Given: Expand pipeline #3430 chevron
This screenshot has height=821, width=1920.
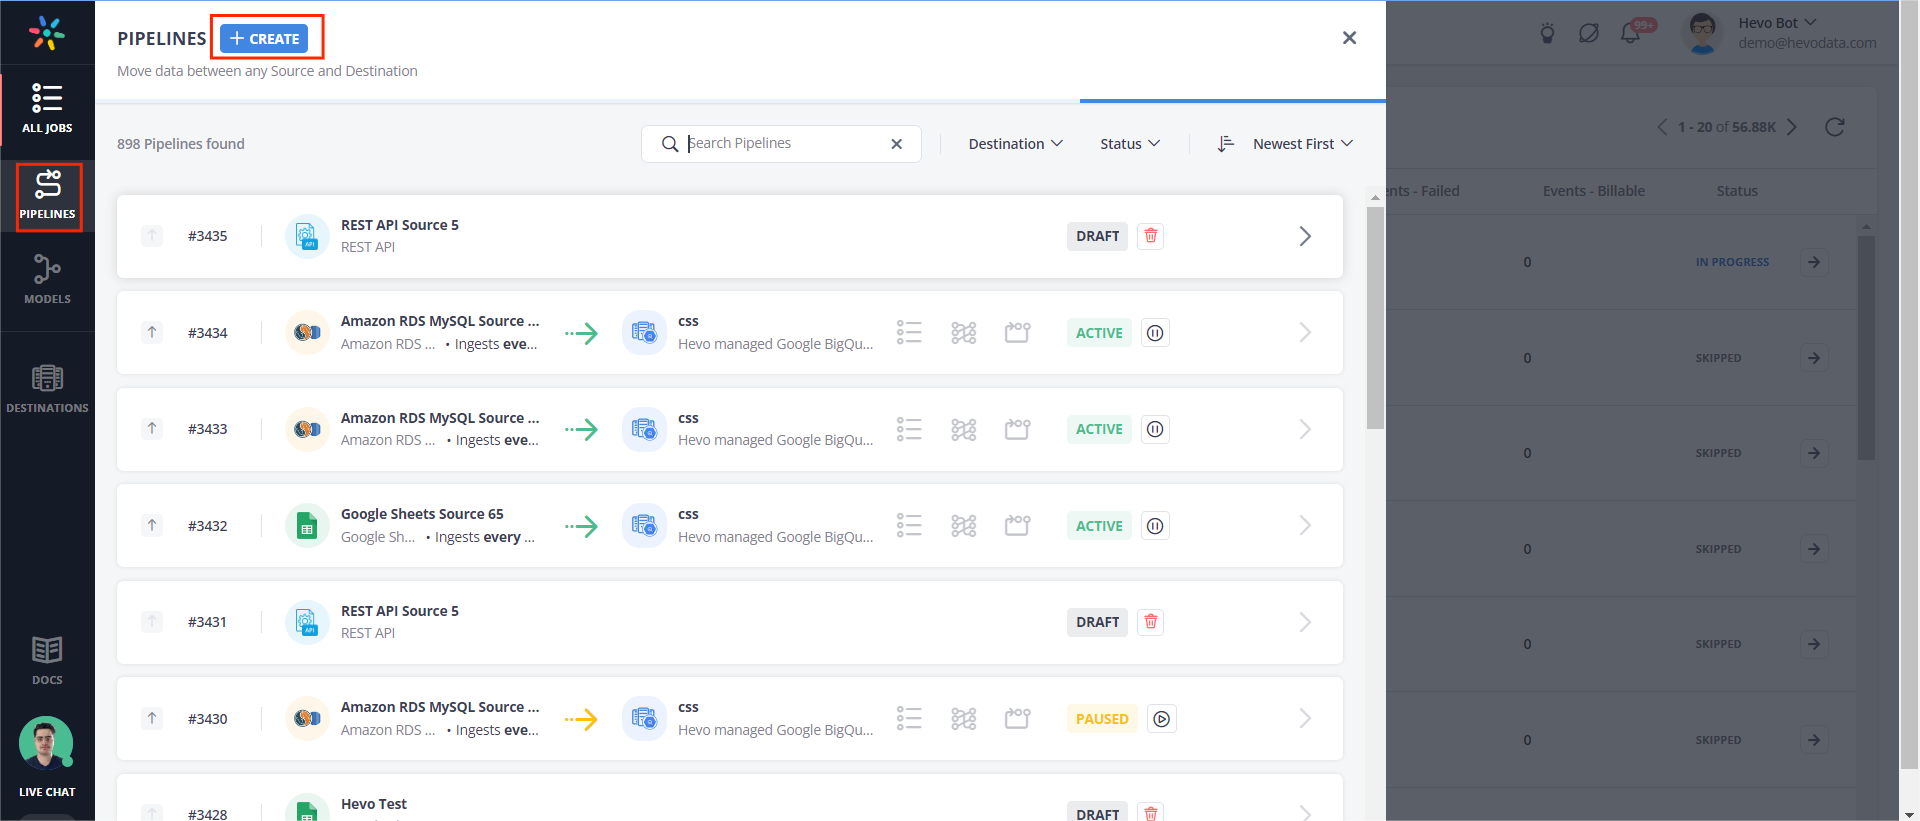Looking at the screenshot, I should click(x=1305, y=718).
